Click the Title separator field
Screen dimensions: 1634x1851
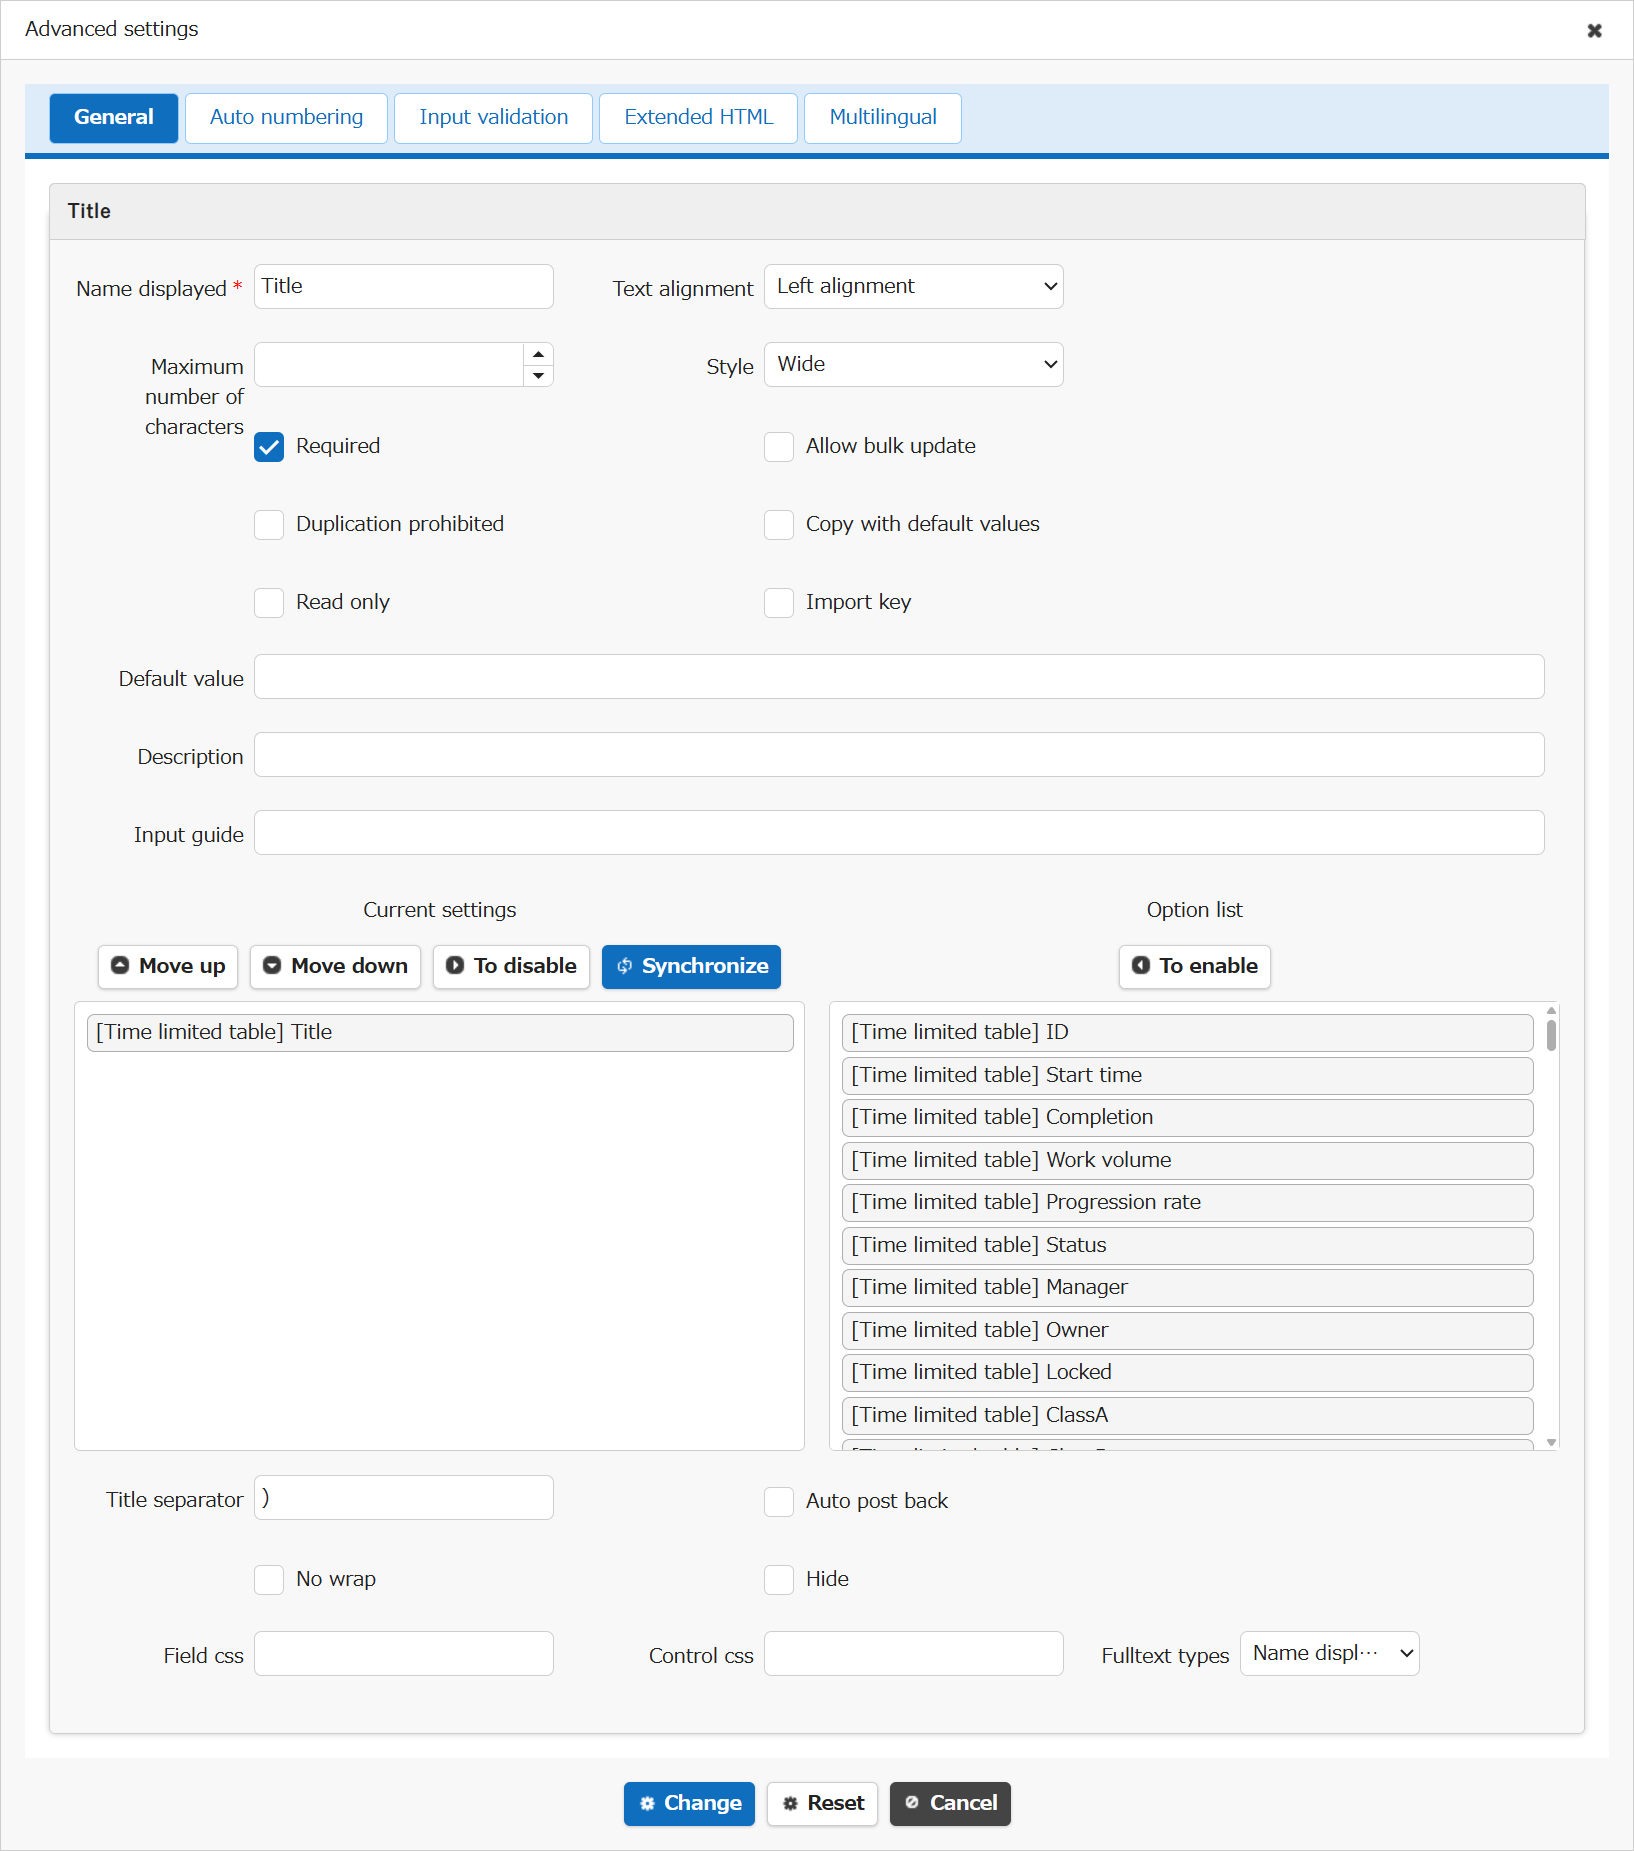(x=404, y=1498)
